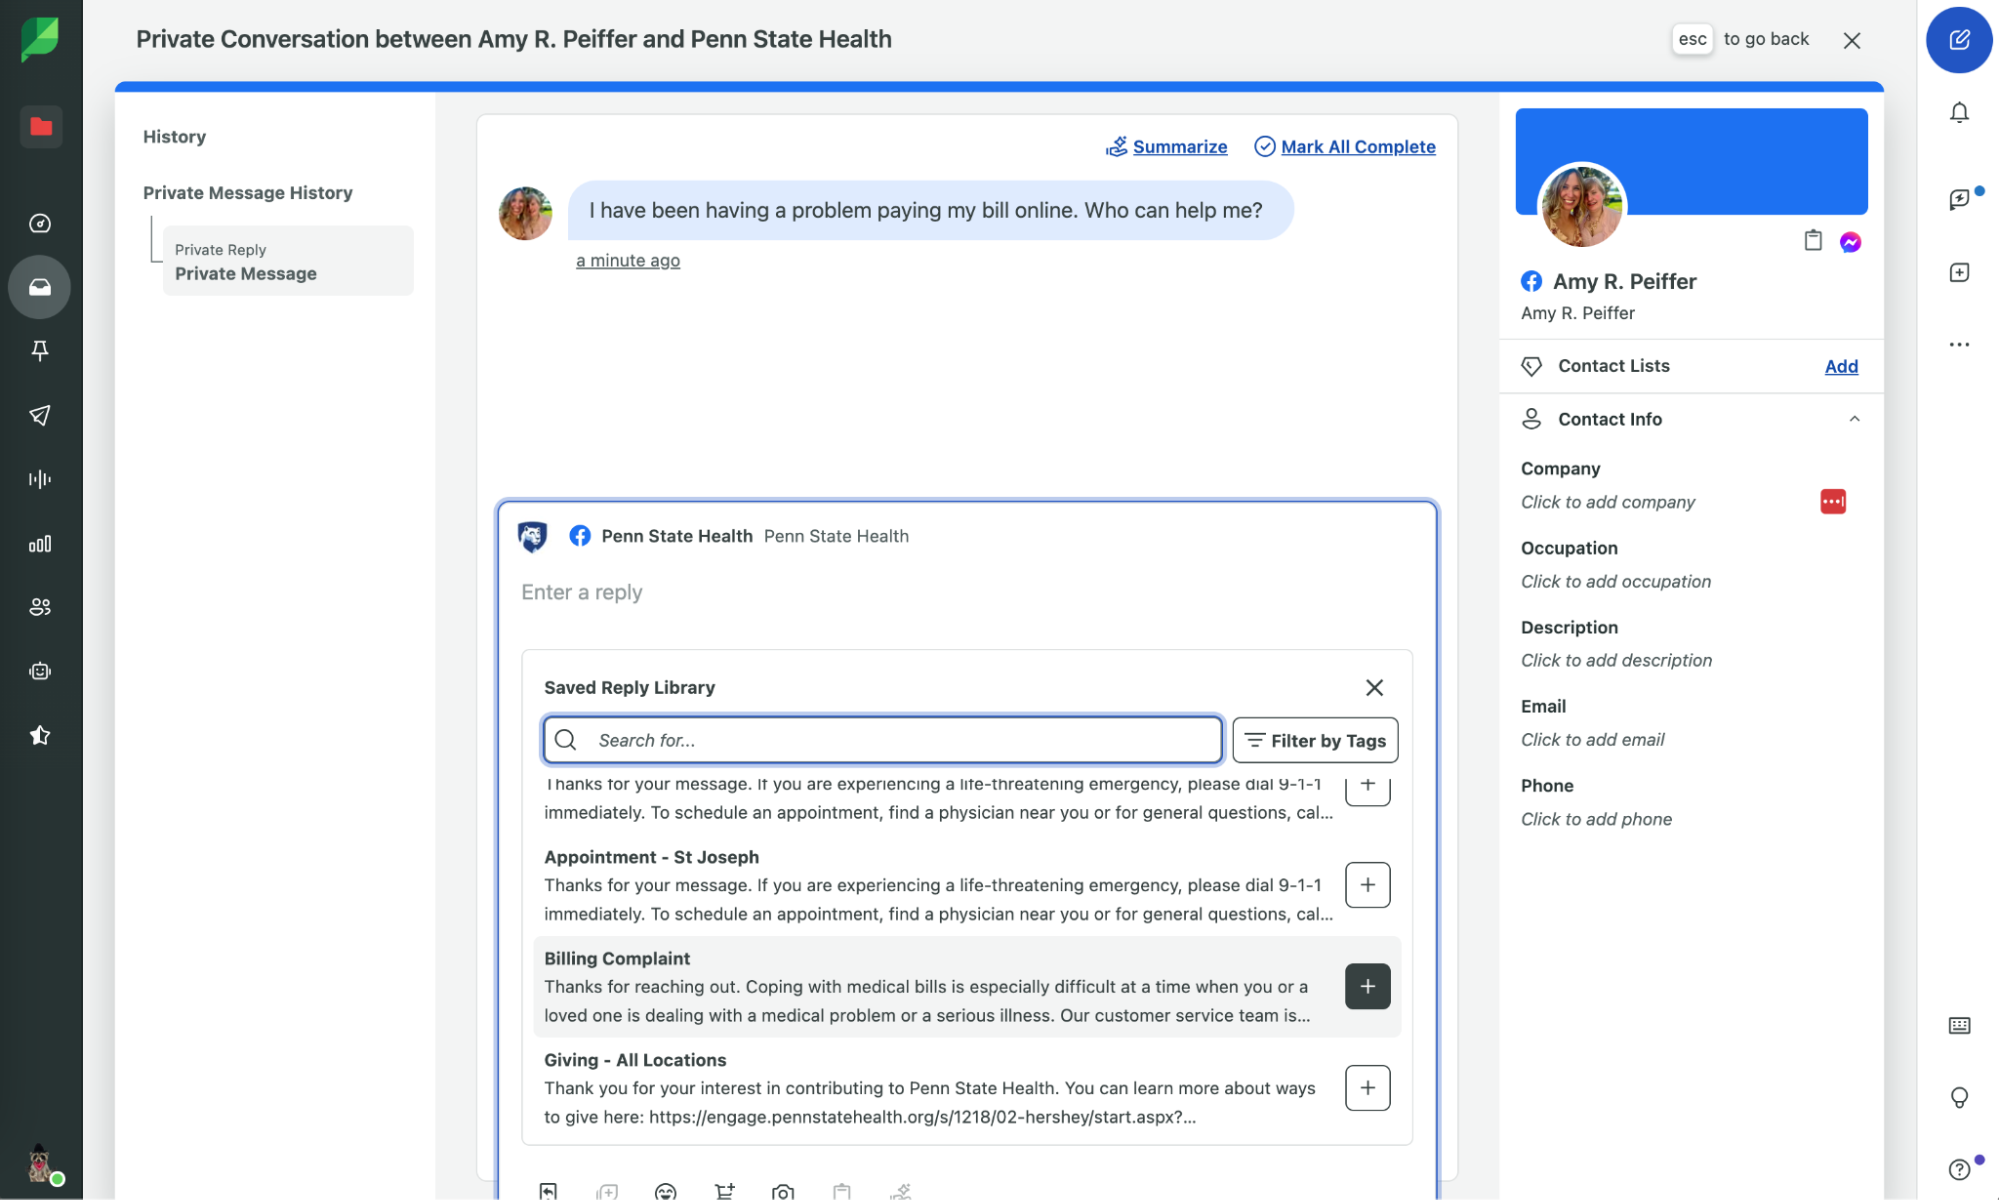
Task: Open the keyboard shortcuts icon
Action: 1959,1025
